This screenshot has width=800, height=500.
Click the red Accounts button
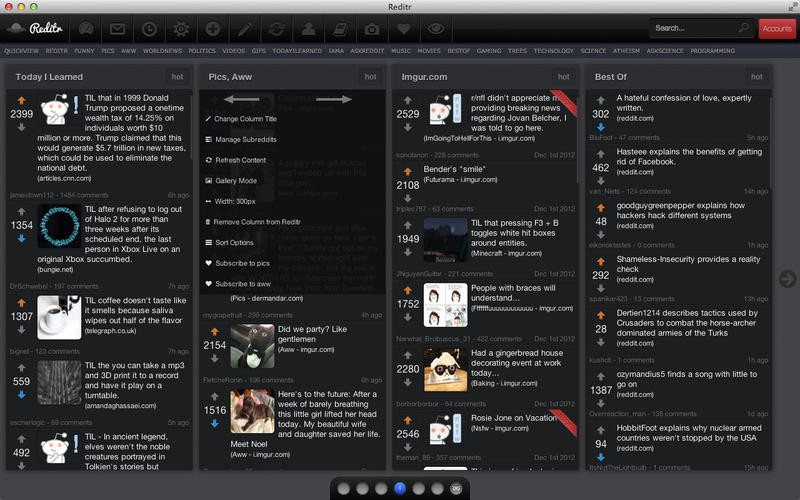[x=777, y=29]
